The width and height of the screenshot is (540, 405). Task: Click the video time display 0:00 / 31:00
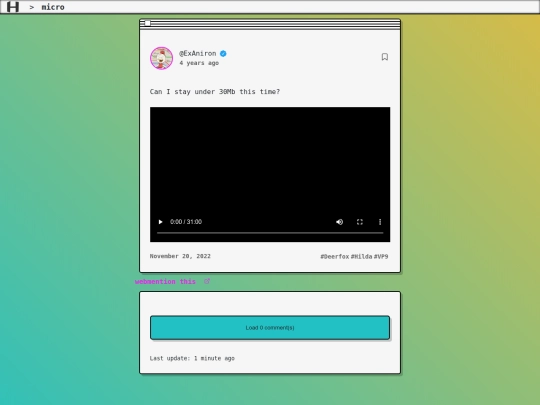(x=186, y=222)
